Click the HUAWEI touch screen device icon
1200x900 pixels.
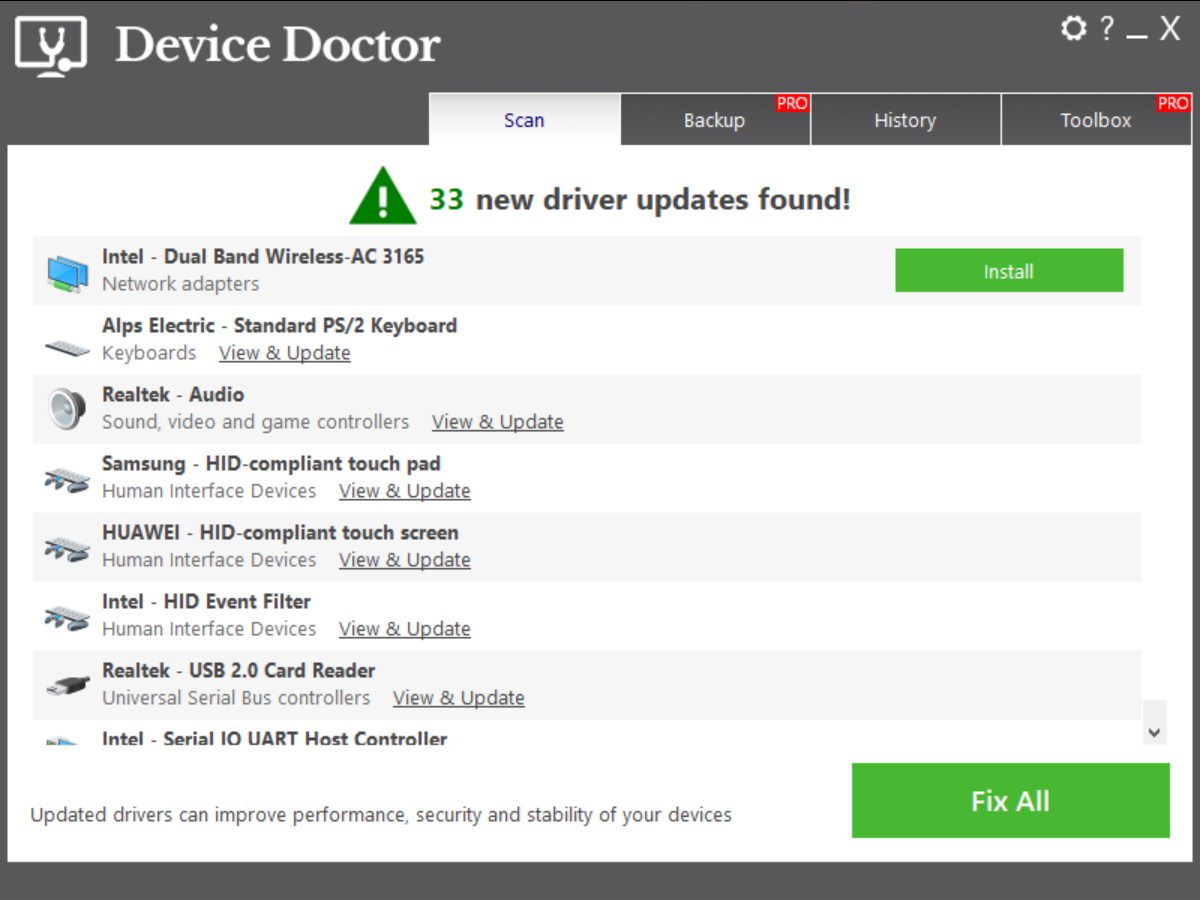pos(67,548)
